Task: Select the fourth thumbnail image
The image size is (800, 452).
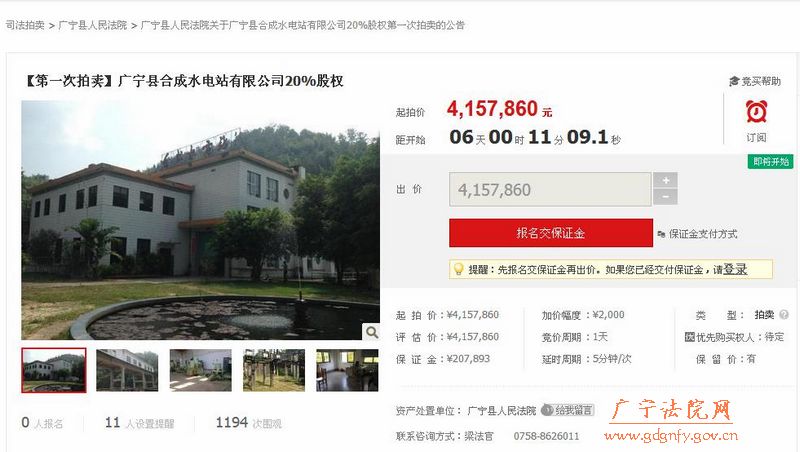Action: 274,370
